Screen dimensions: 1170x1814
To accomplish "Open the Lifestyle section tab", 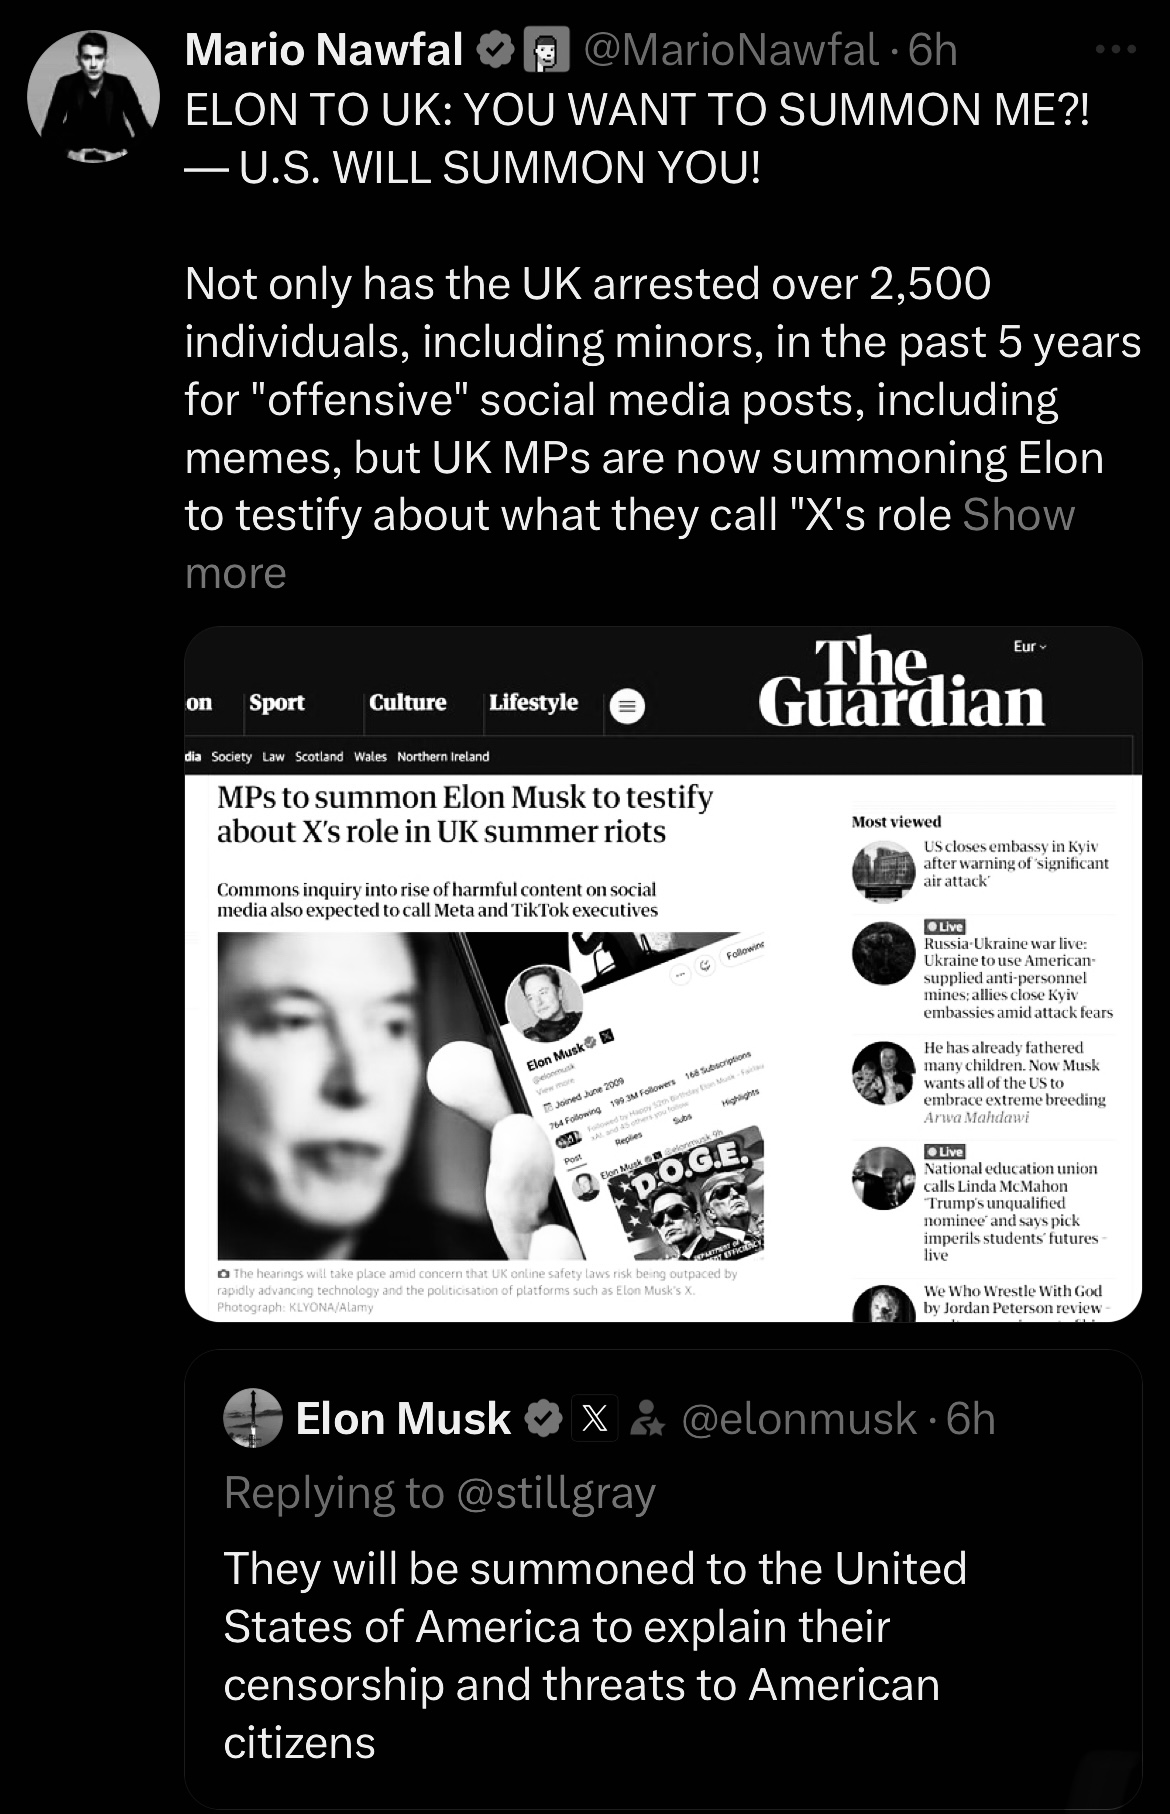I will (x=533, y=702).
